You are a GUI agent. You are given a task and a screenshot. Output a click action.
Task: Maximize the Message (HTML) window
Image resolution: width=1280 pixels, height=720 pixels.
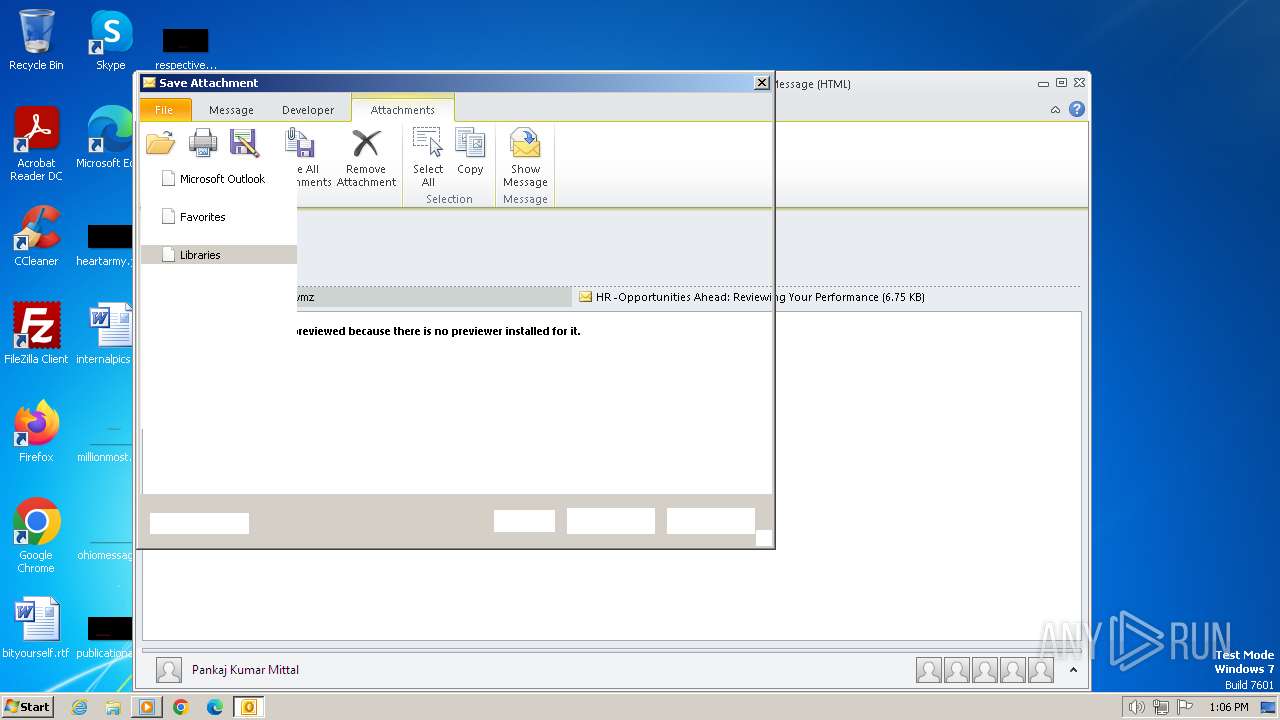[x=1061, y=83]
